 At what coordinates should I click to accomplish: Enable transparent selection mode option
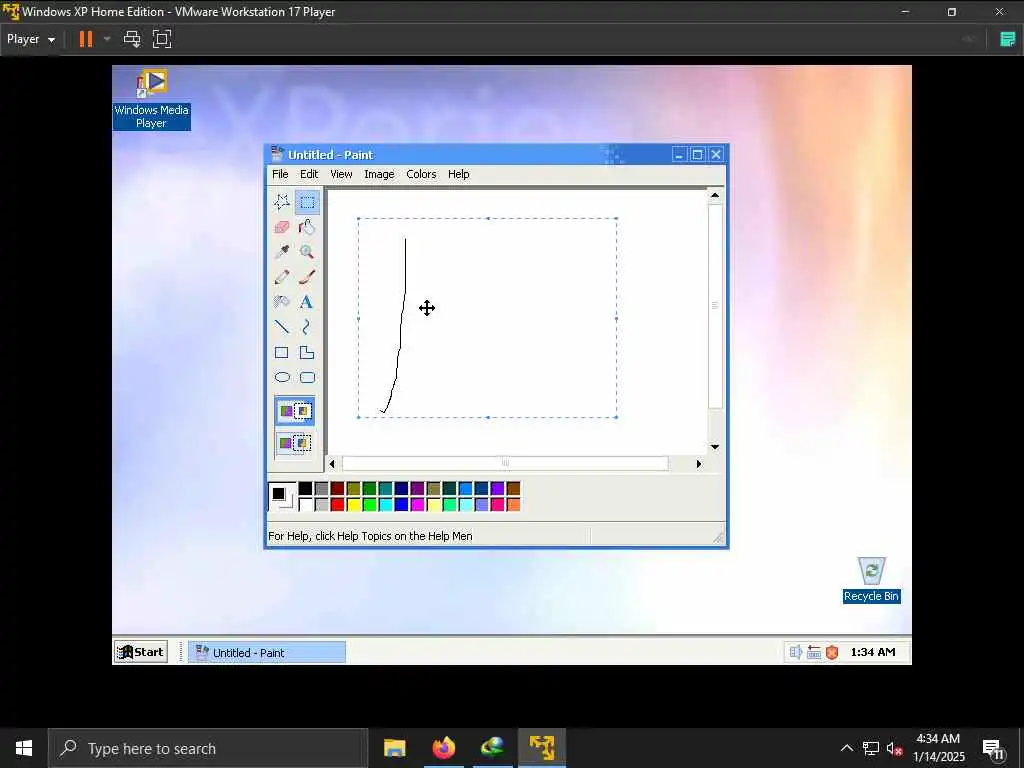tap(295, 443)
